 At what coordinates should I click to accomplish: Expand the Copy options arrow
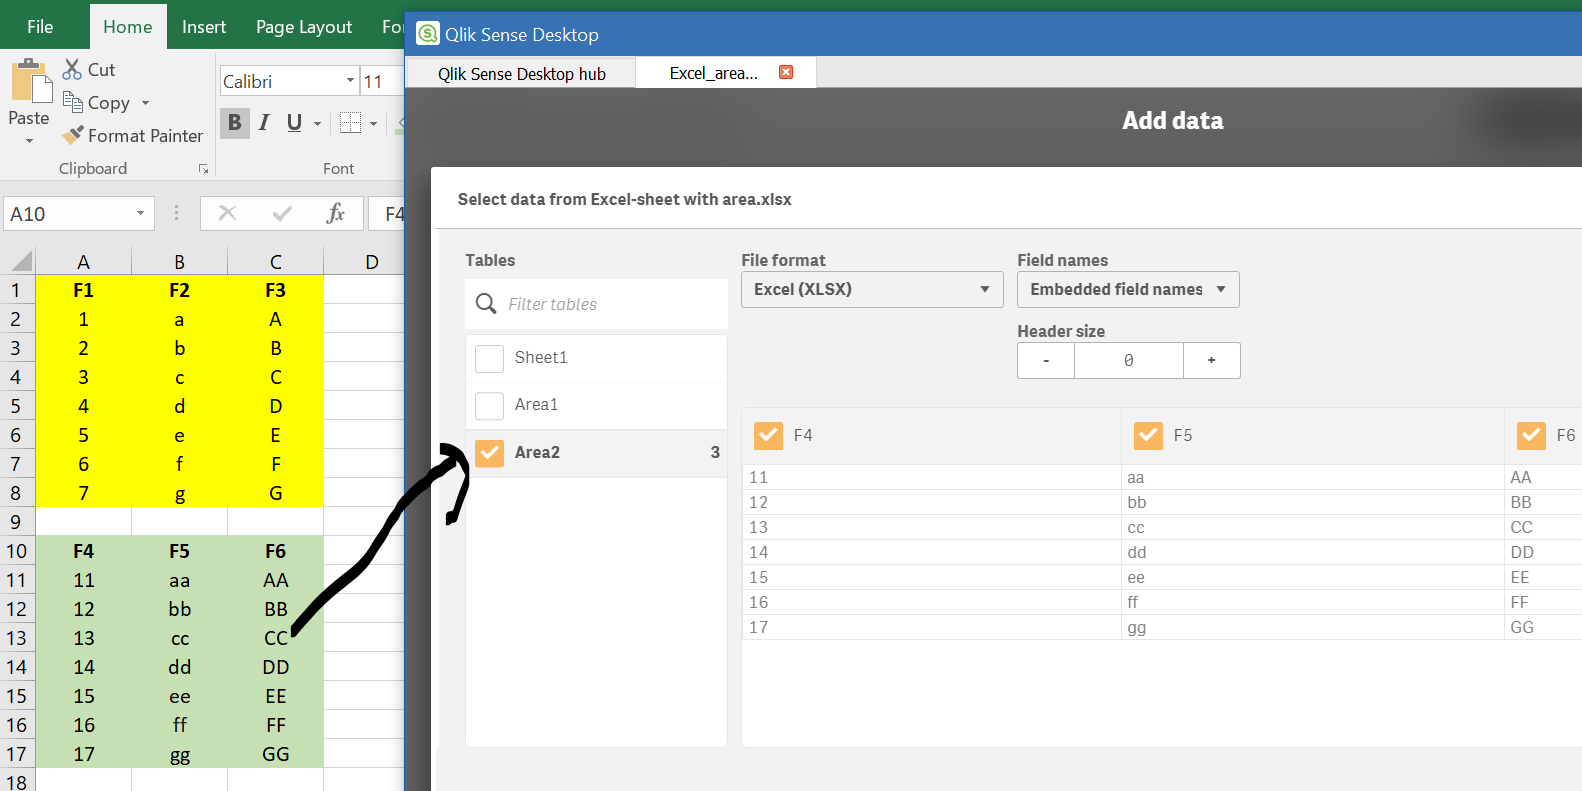point(145,103)
